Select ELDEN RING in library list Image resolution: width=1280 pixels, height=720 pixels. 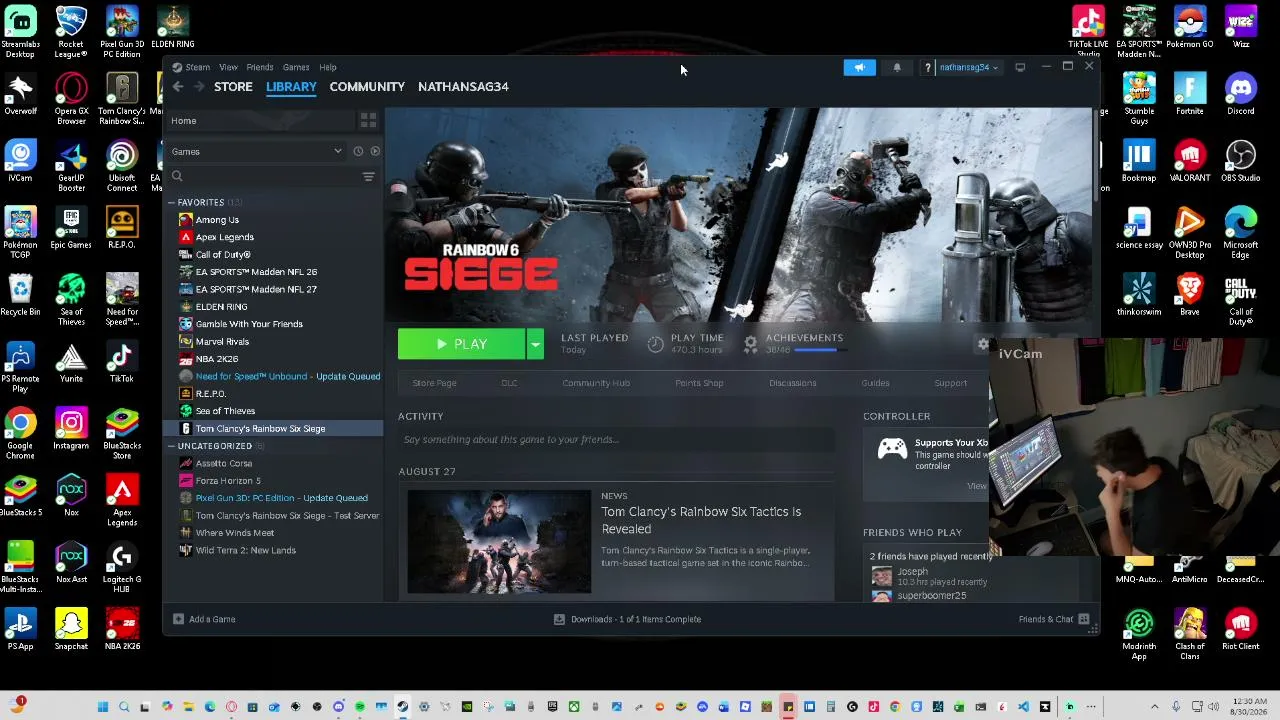click(221, 307)
